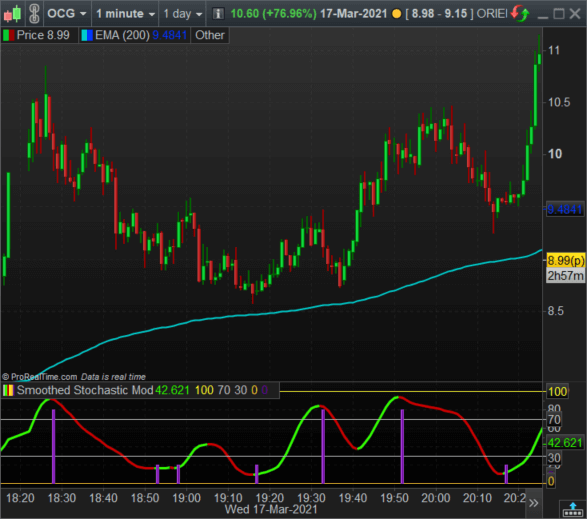This screenshot has height=519, width=587.
Task: Click the 17-Mar-2021 date in header
Action: [353, 14]
